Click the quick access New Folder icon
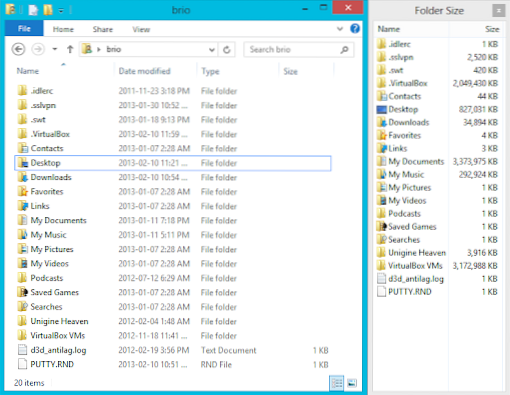510x395 pixels. (48, 10)
